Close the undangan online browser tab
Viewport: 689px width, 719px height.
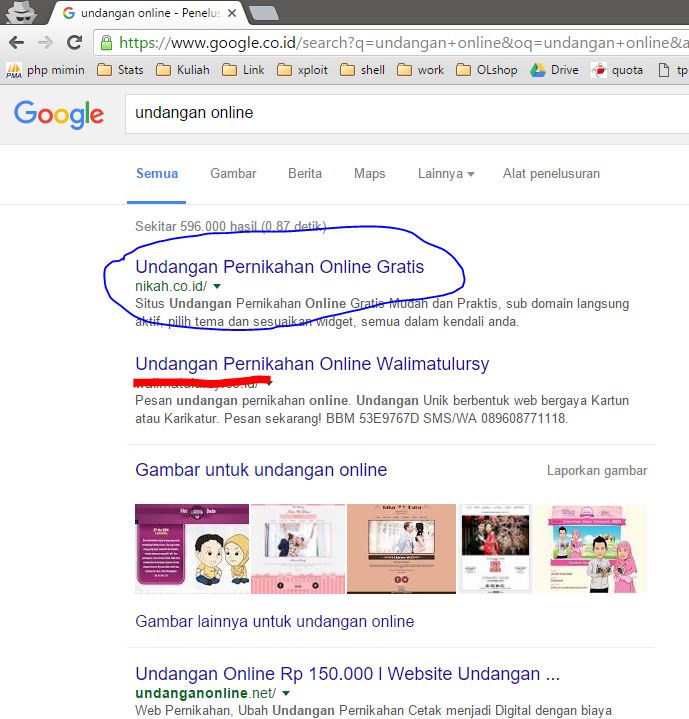(x=232, y=13)
